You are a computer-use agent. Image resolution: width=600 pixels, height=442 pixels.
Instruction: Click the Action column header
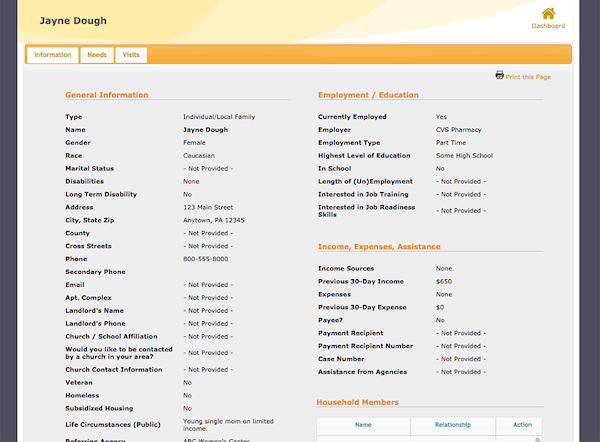522,425
